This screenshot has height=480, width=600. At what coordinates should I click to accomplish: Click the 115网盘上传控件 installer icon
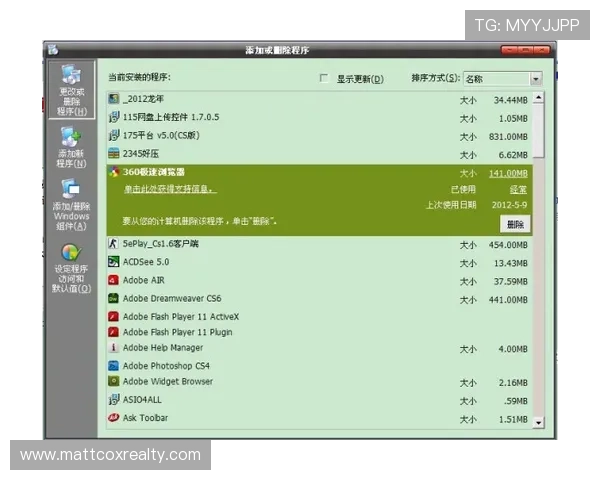pos(114,117)
